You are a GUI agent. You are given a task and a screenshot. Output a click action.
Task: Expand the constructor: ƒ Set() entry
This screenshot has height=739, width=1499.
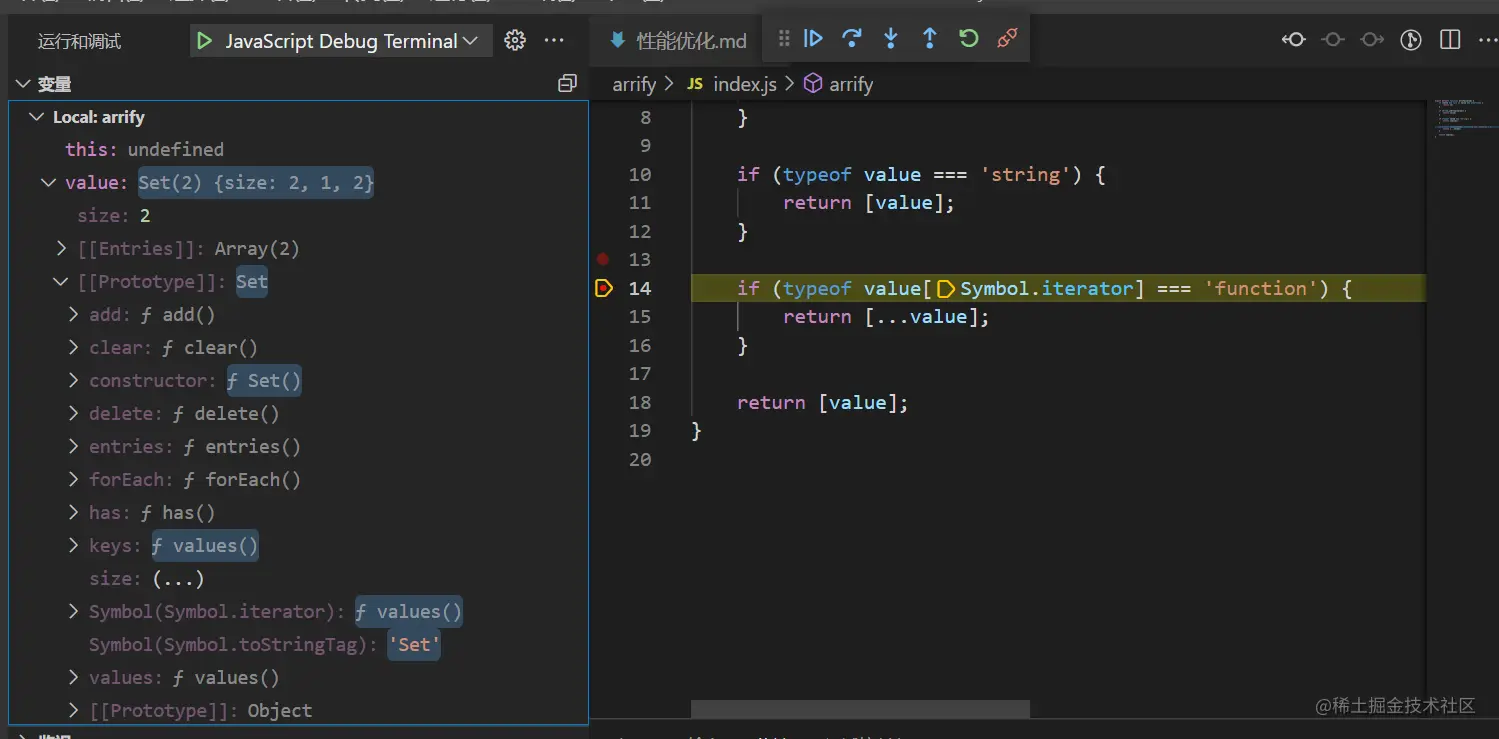click(74, 381)
